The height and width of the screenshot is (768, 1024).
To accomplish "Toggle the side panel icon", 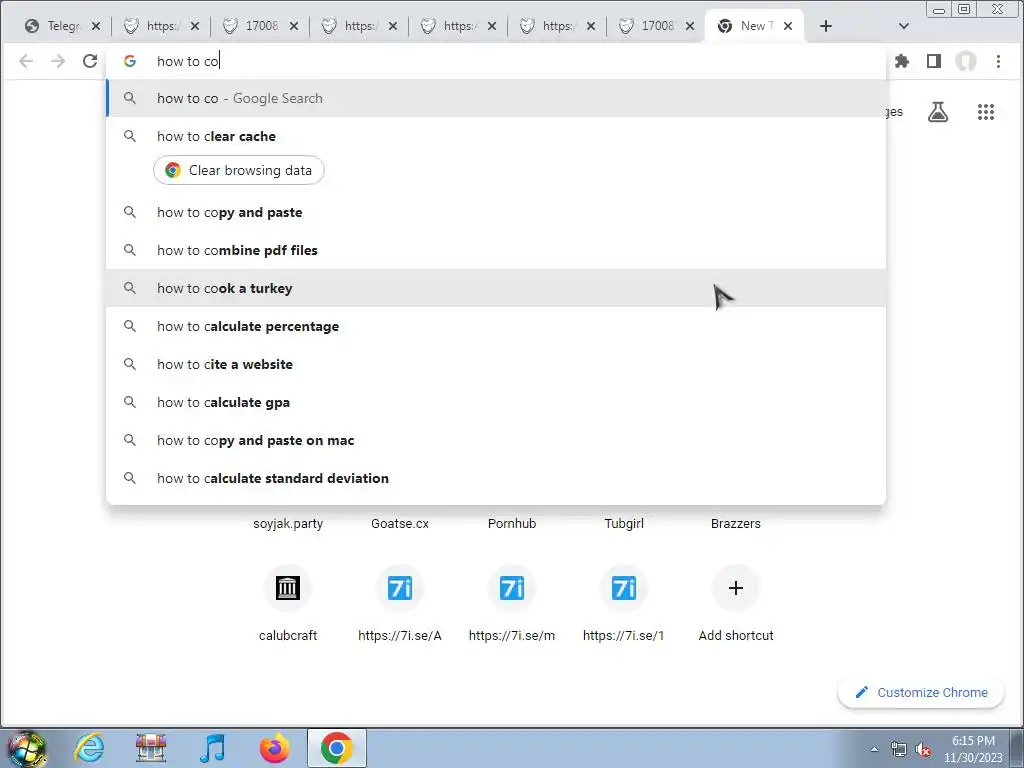I will point(934,61).
